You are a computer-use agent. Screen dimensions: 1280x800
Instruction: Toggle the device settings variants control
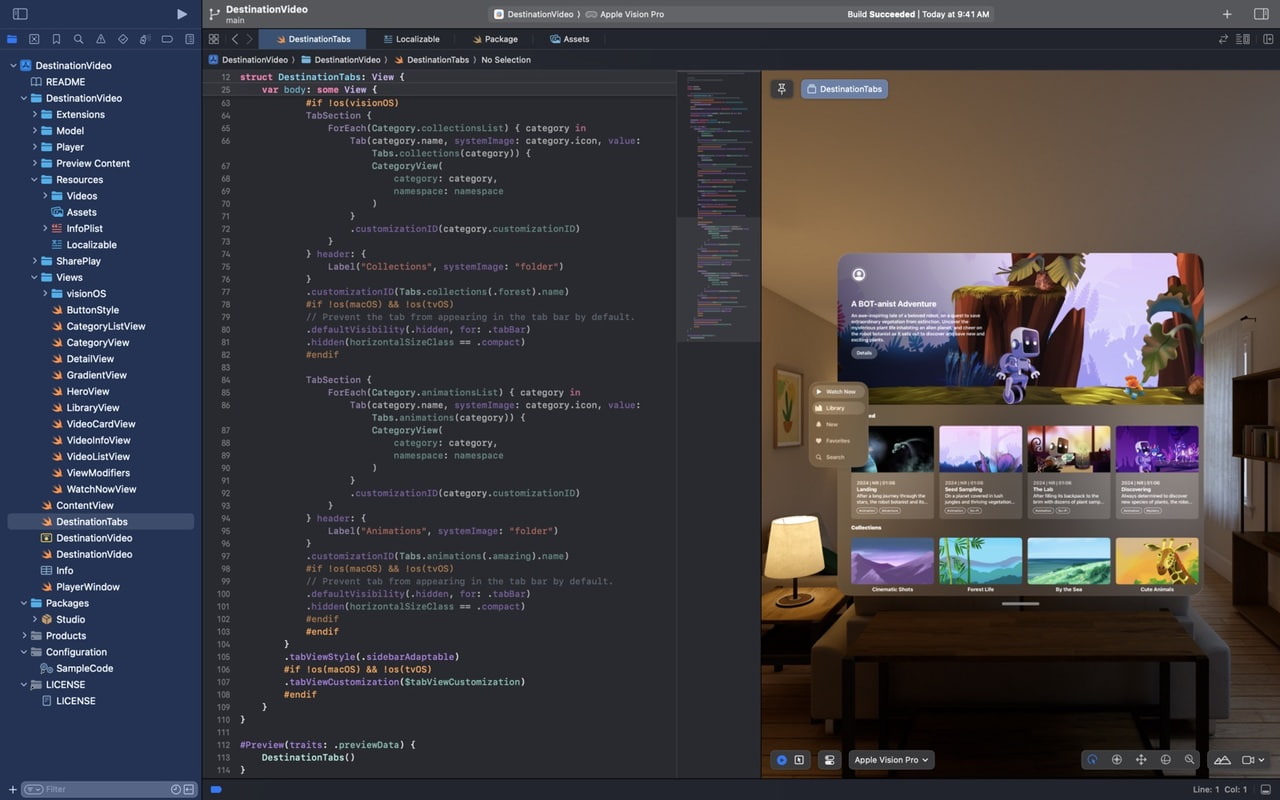pyautogui.click(x=829, y=760)
